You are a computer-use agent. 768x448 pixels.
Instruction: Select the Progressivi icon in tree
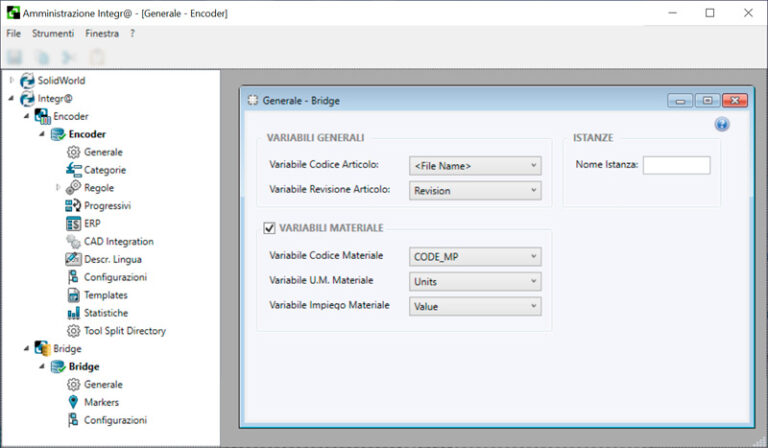(73, 206)
